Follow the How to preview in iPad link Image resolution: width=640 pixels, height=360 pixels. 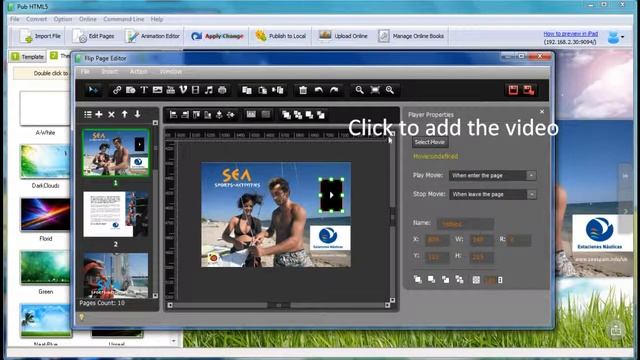(x=570, y=34)
